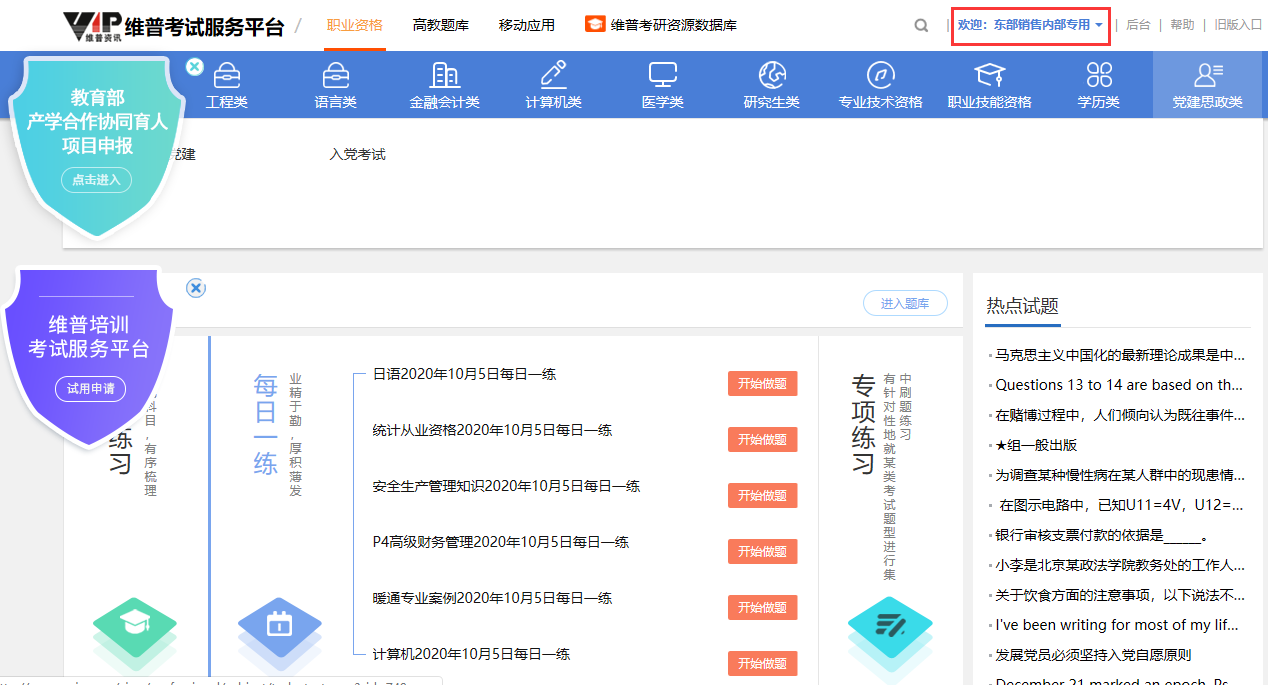Open the 计算机类 category icon
Viewport: 1268px width, 685px height.
click(x=553, y=76)
